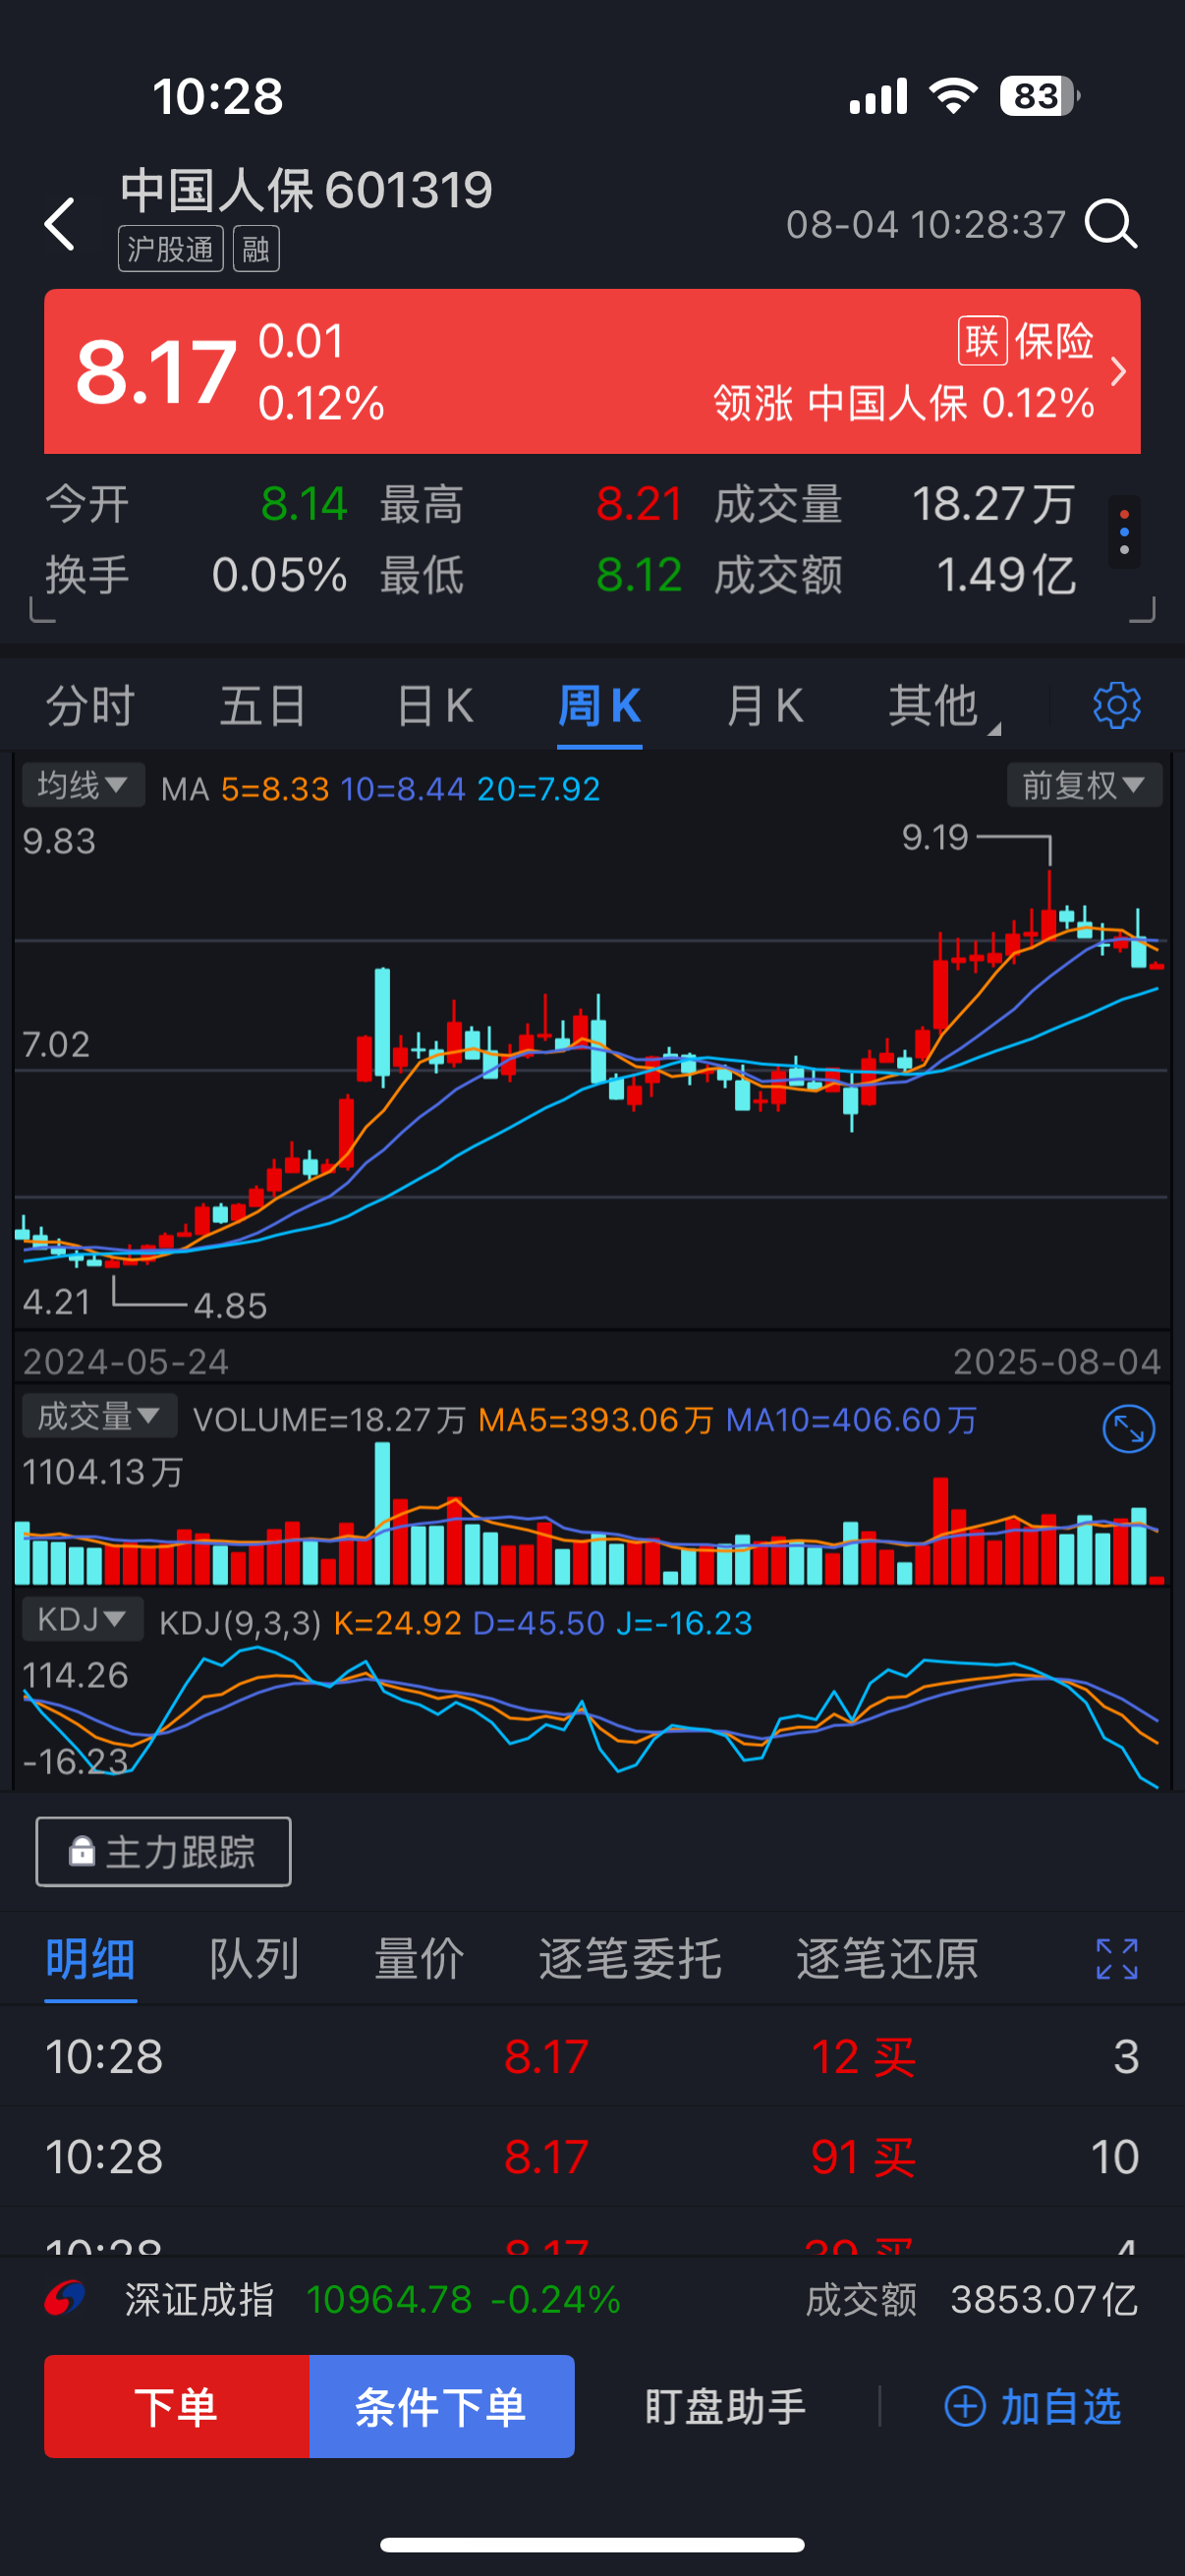Switch to 日K chart tab
This screenshot has height=2576, width=1185.
(435, 706)
